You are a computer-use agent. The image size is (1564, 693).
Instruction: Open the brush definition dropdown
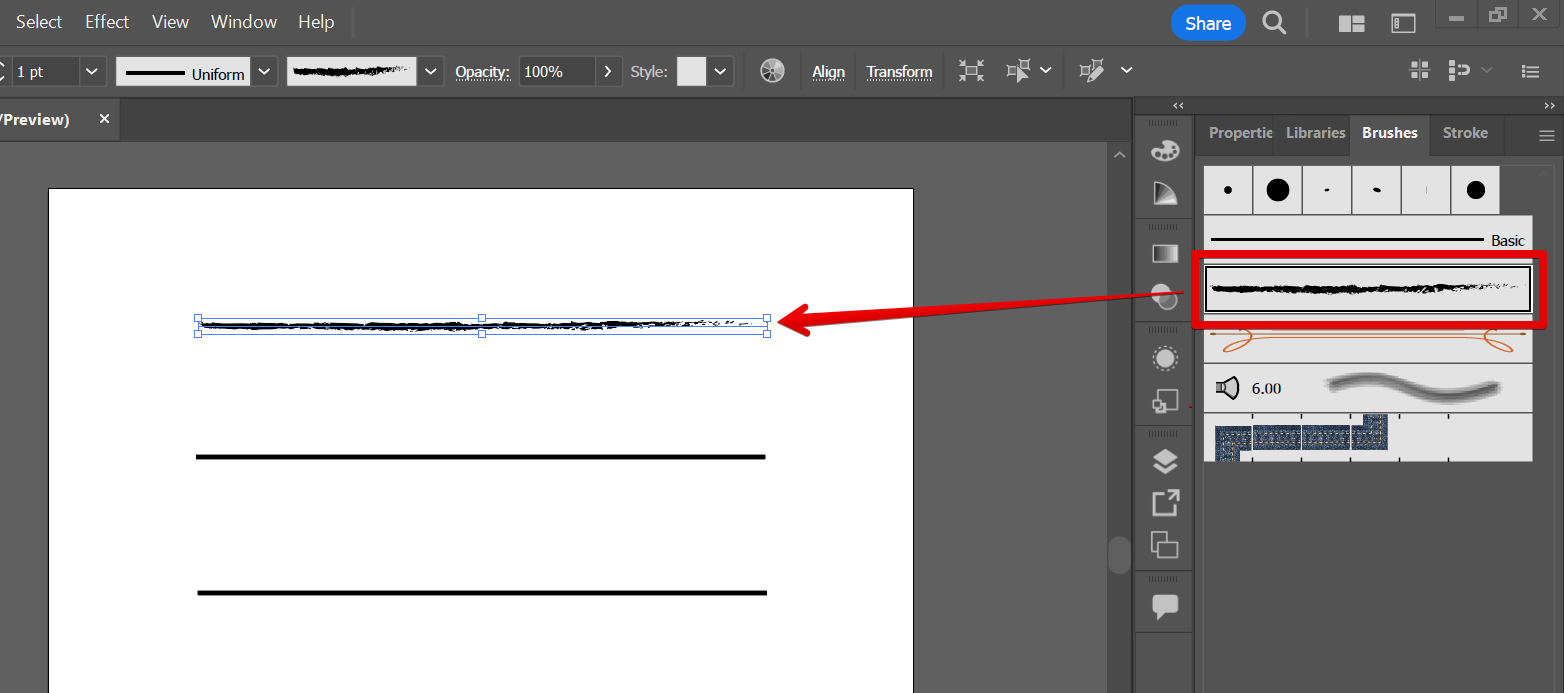pos(431,71)
